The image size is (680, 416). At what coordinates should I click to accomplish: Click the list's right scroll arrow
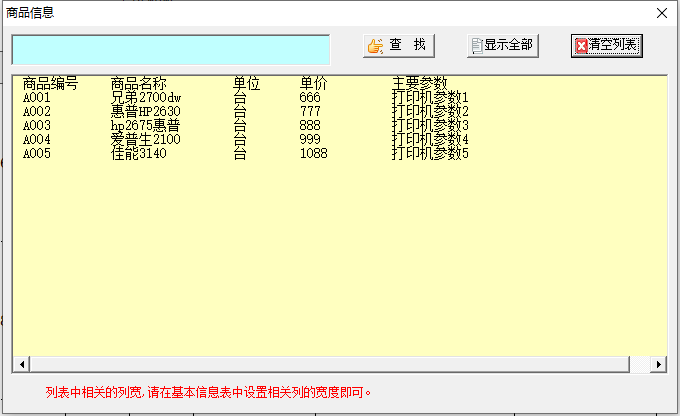click(x=658, y=364)
